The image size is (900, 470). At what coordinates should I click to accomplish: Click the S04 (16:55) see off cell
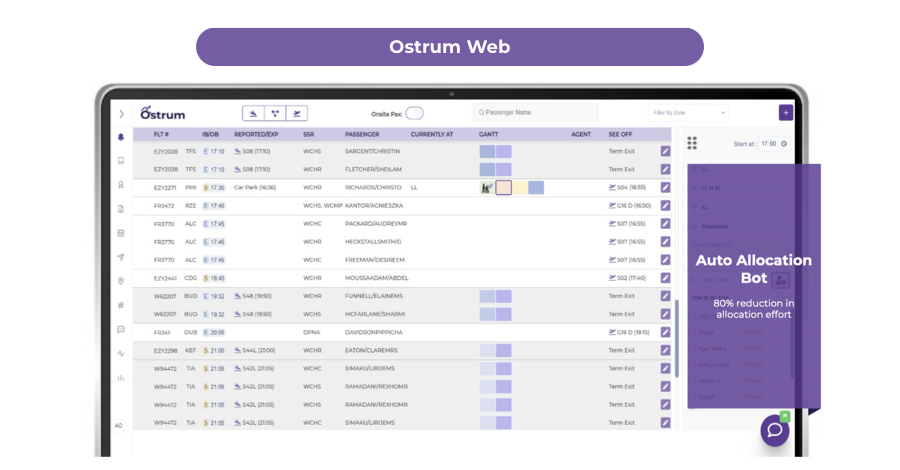pyautogui.click(x=627, y=188)
